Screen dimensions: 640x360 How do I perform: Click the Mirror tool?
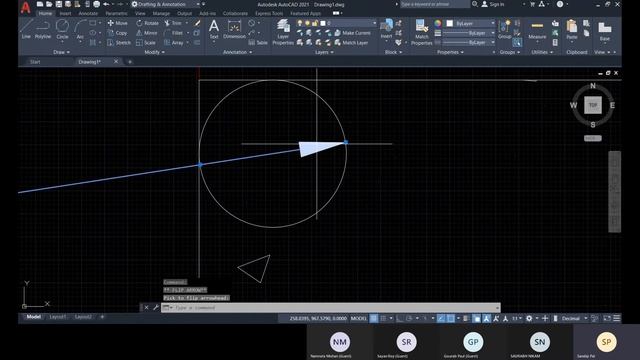(147, 33)
